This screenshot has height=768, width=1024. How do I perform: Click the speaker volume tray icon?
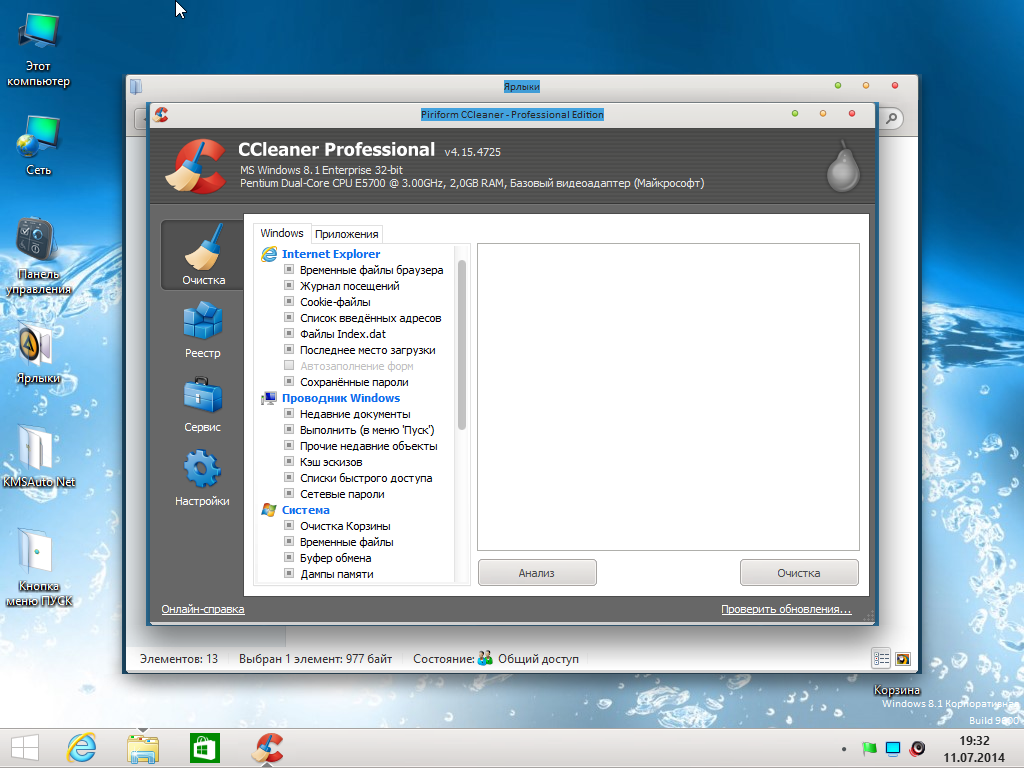[x=918, y=748]
